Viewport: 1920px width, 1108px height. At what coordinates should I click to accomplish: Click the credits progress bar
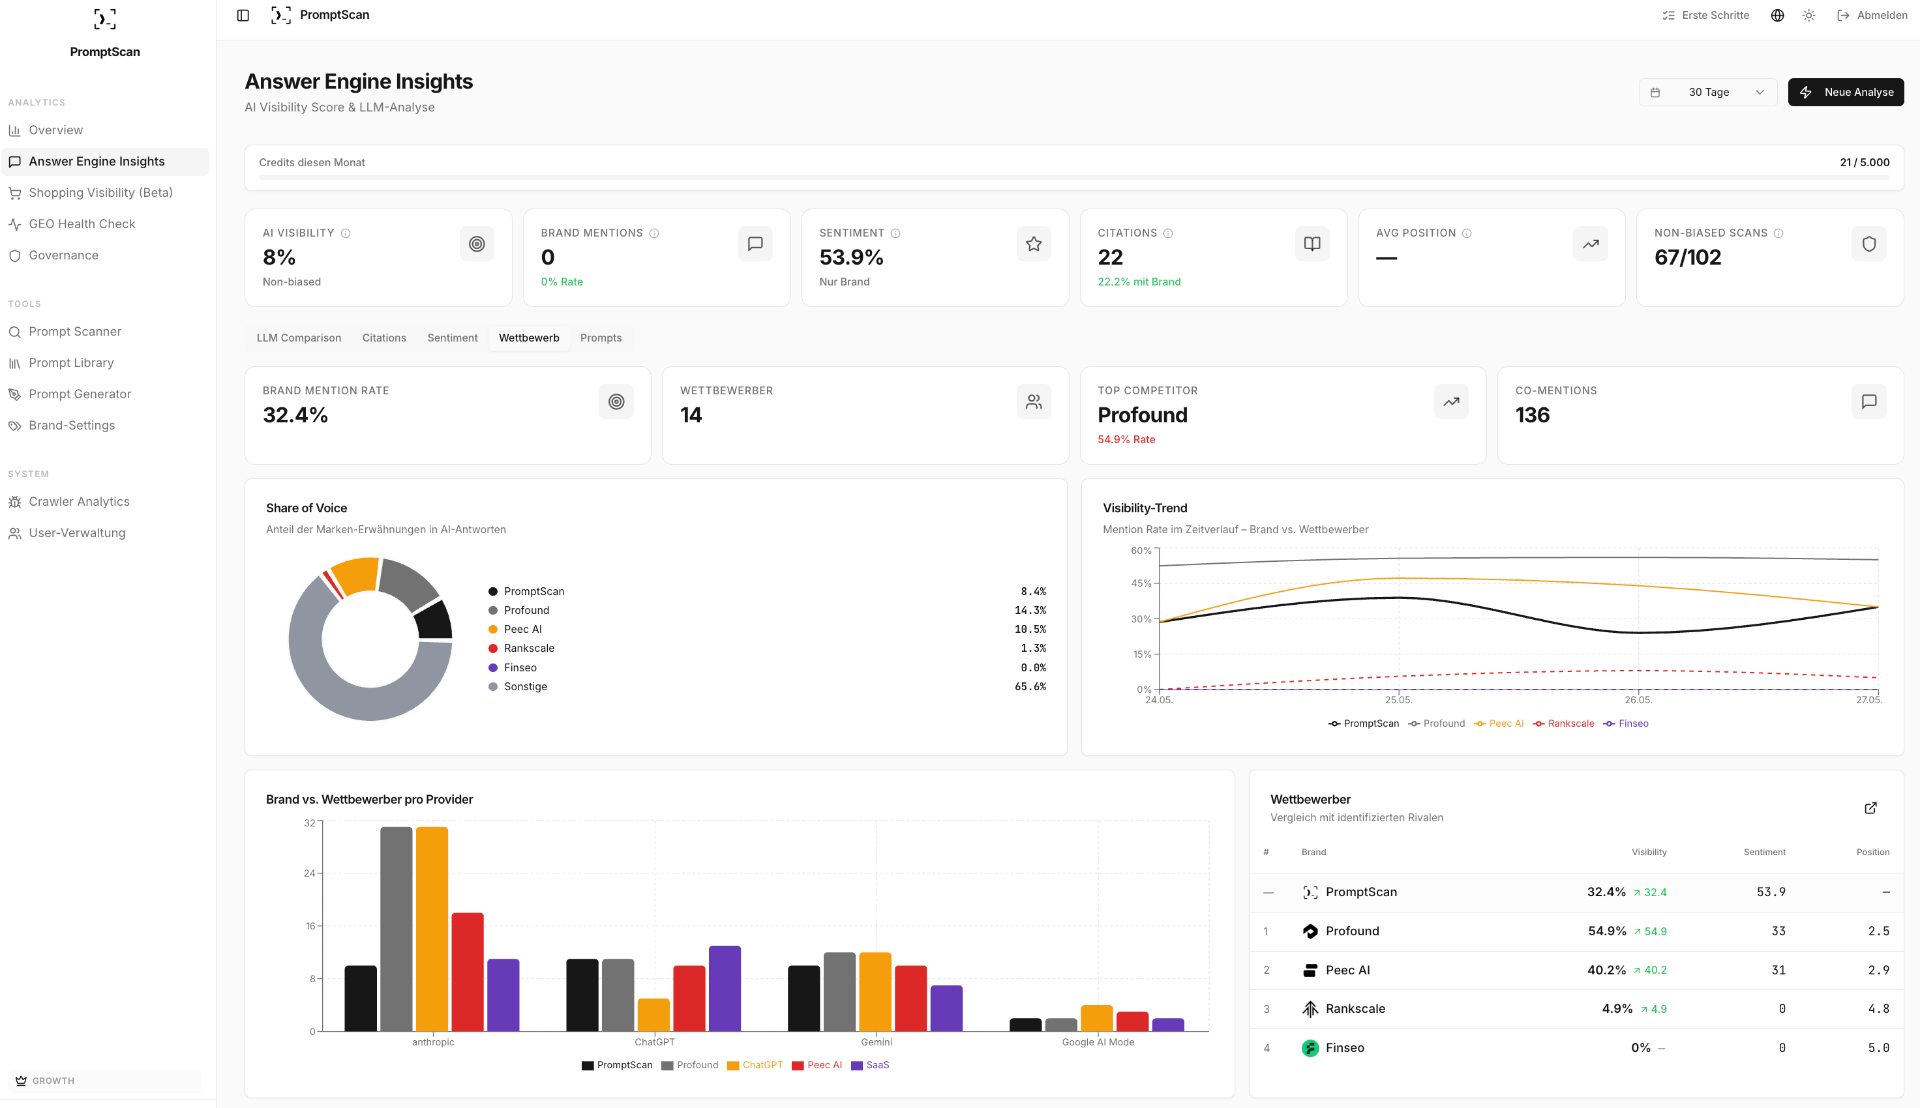(x=1074, y=177)
